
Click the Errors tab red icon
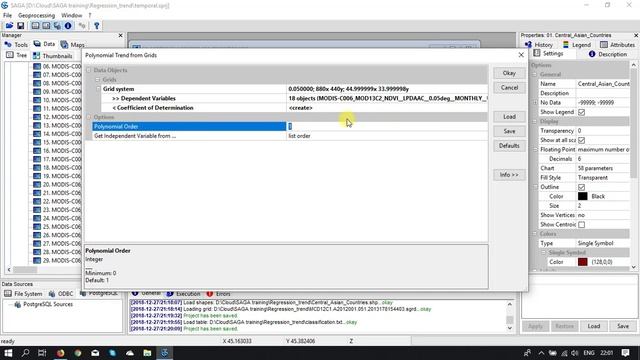[x=210, y=293]
